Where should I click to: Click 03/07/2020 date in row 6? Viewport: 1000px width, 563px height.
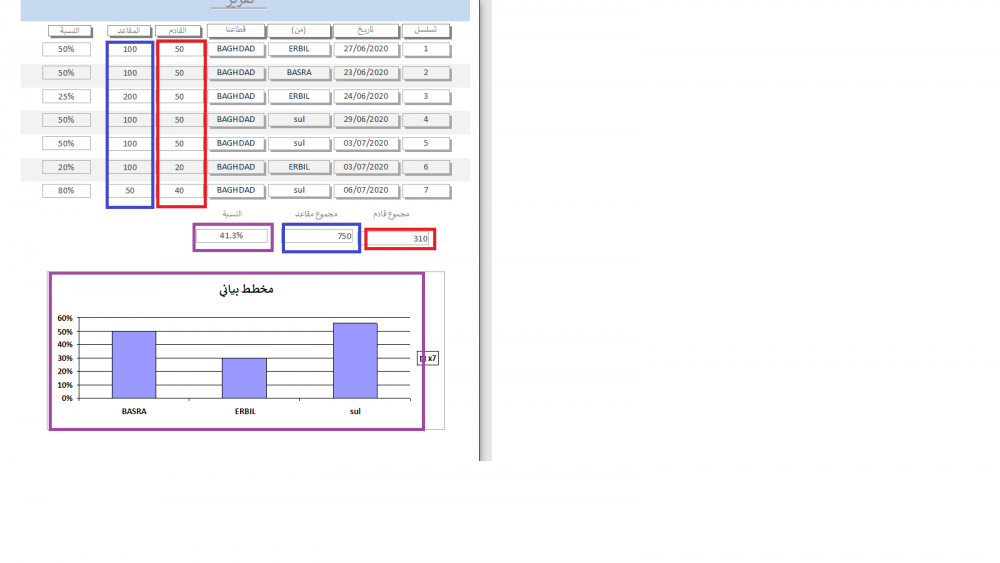coord(366,167)
